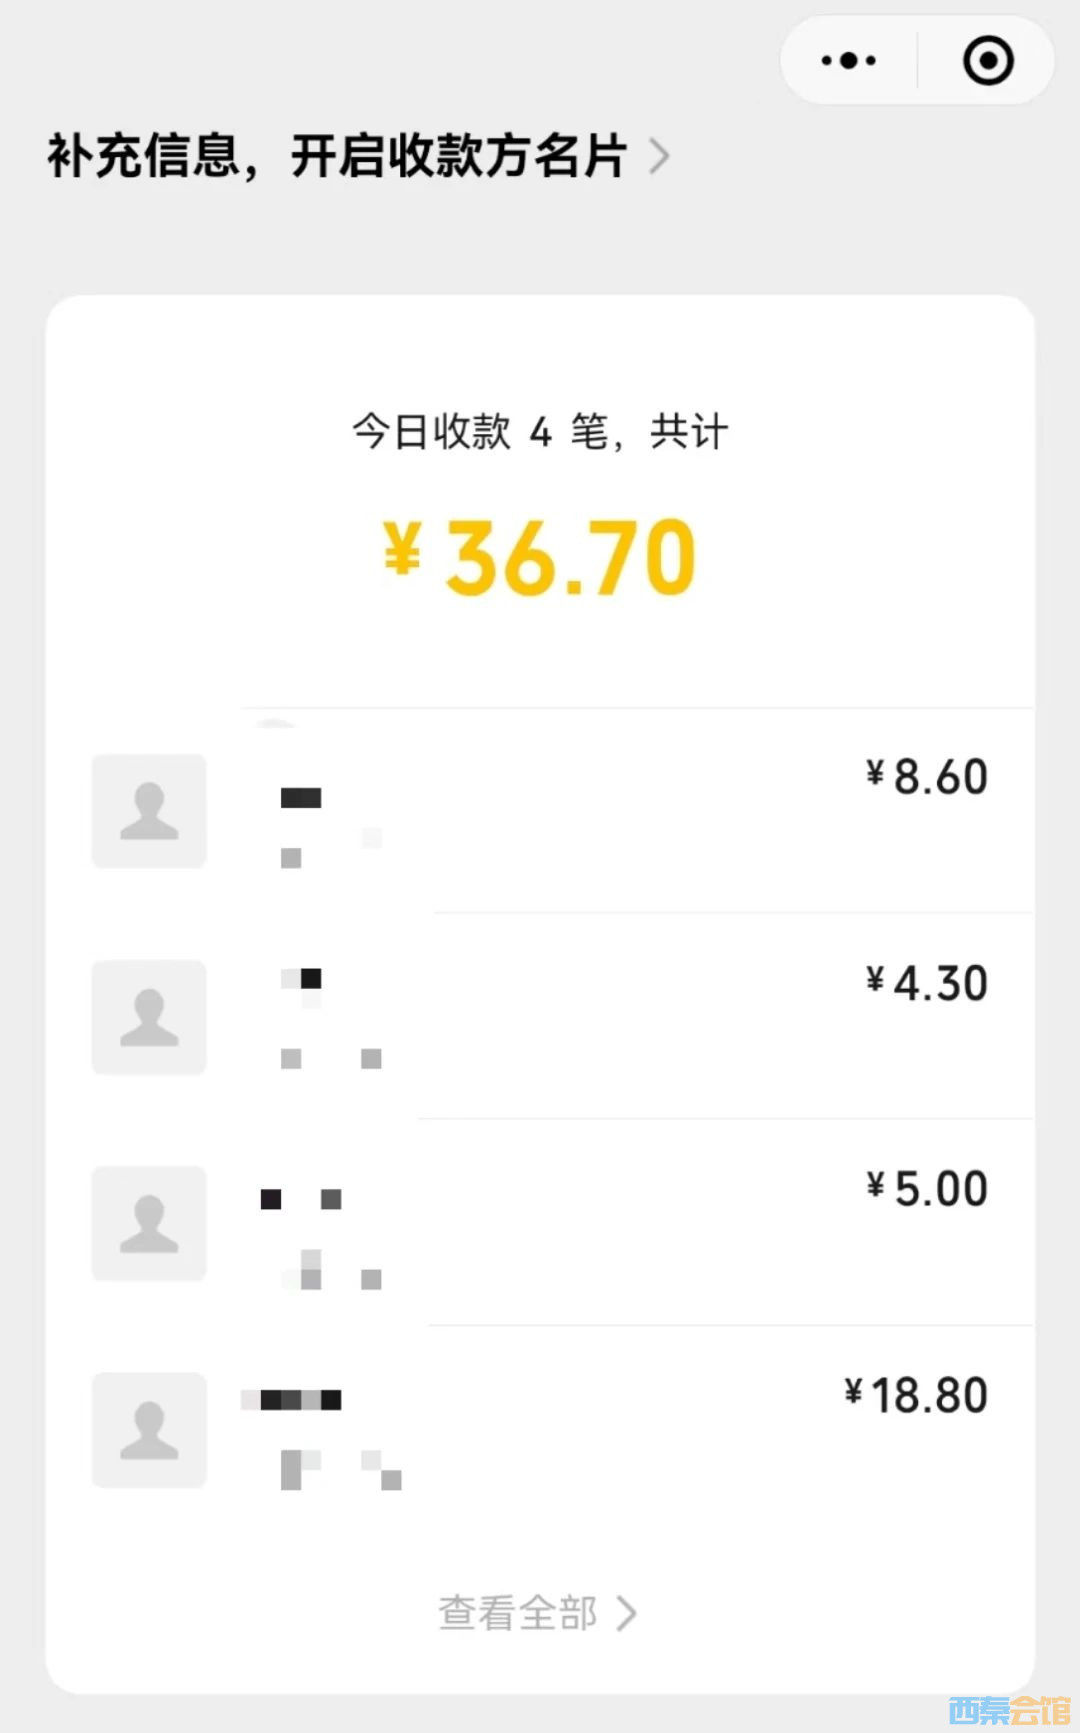This screenshot has width=1080, height=1733.
Task: Select the ¥8.60 payment amount
Action: click(x=927, y=777)
